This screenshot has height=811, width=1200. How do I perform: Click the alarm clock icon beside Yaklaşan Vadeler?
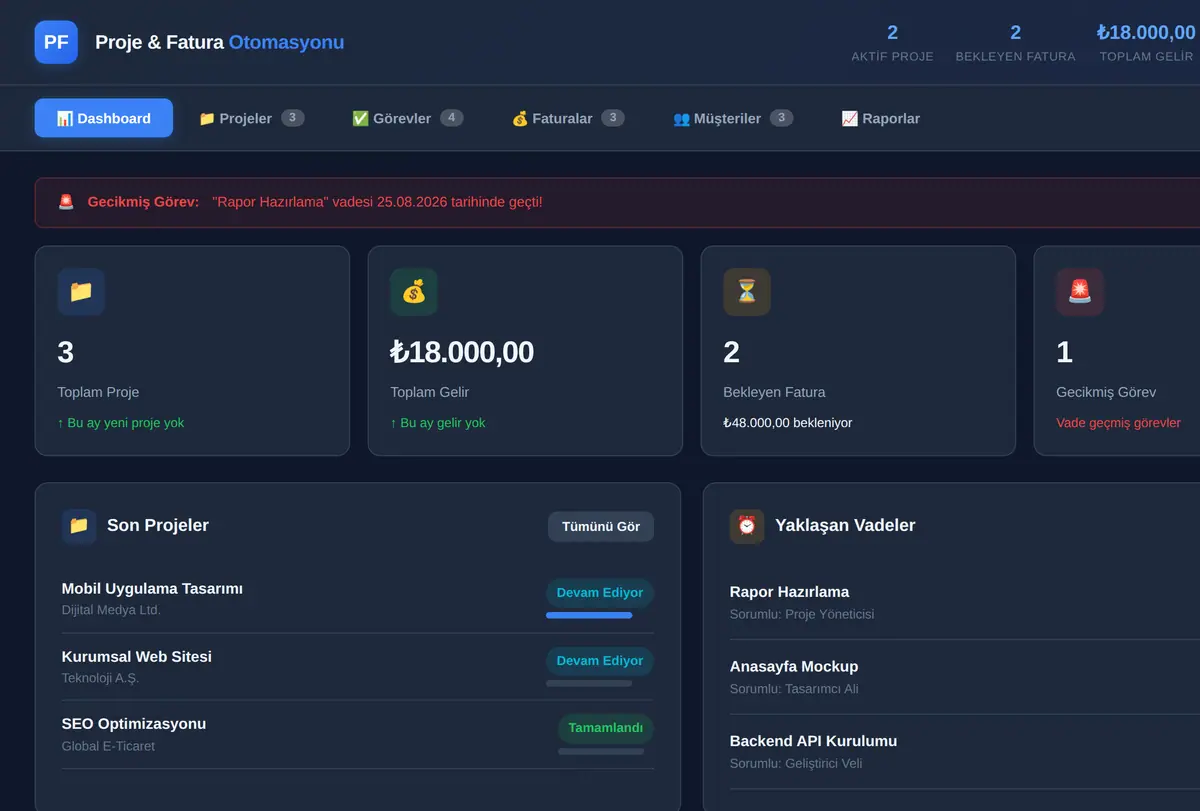(747, 526)
